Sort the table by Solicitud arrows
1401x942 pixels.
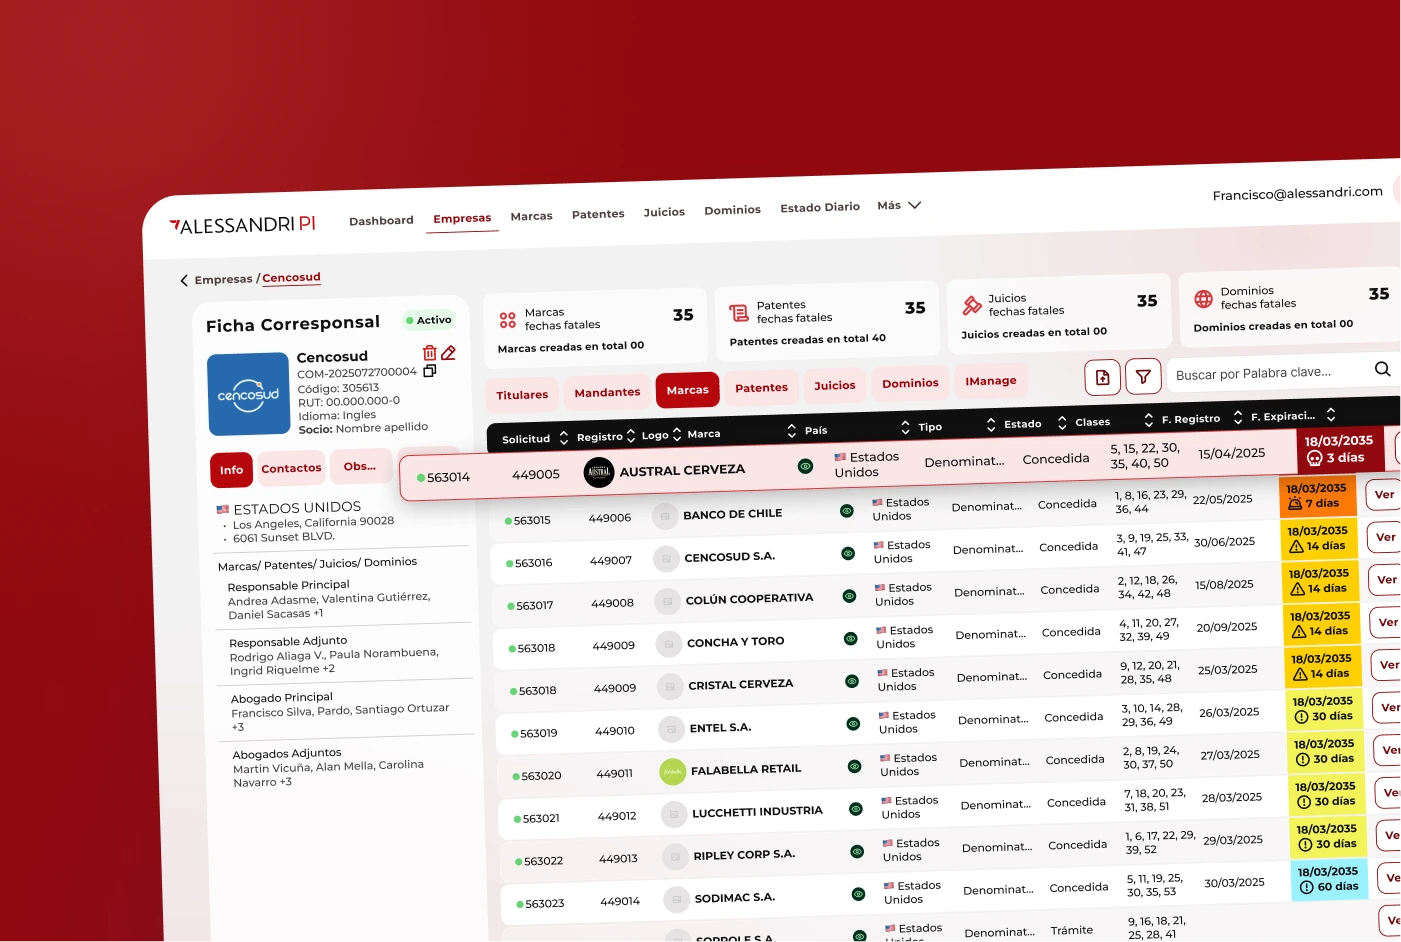click(x=564, y=438)
